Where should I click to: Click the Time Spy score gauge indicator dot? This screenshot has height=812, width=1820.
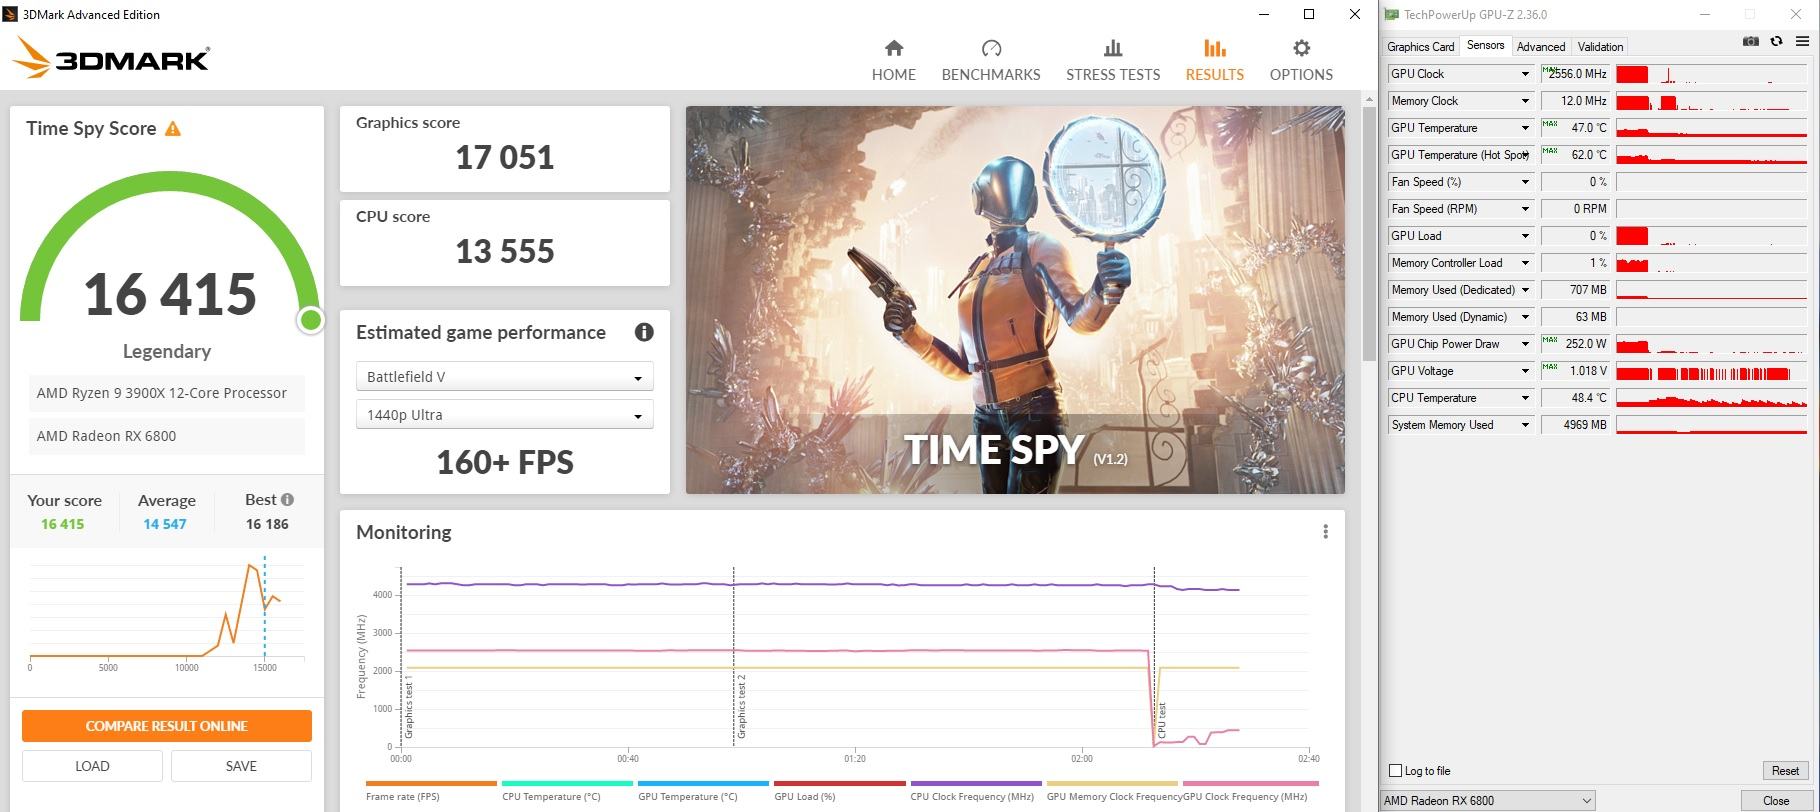(311, 320)
